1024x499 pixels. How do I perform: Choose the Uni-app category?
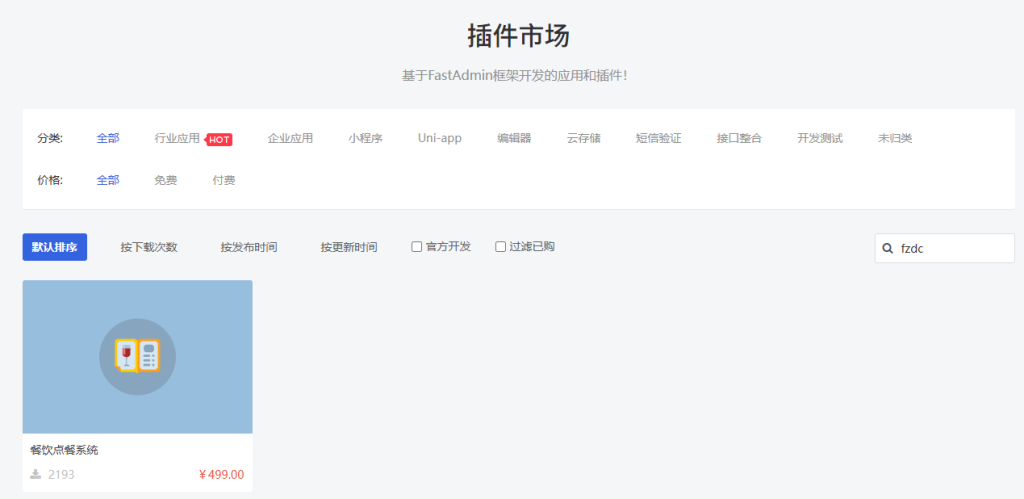pos(439,138)
